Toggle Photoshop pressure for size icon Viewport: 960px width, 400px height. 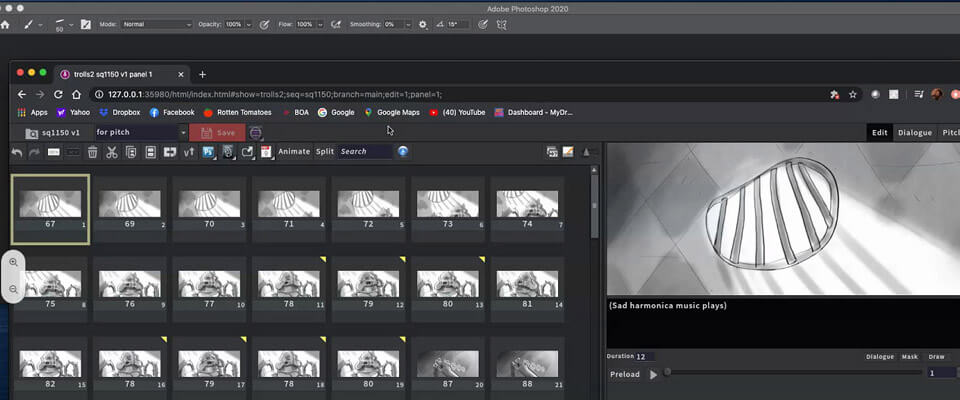tap(482, 25)
